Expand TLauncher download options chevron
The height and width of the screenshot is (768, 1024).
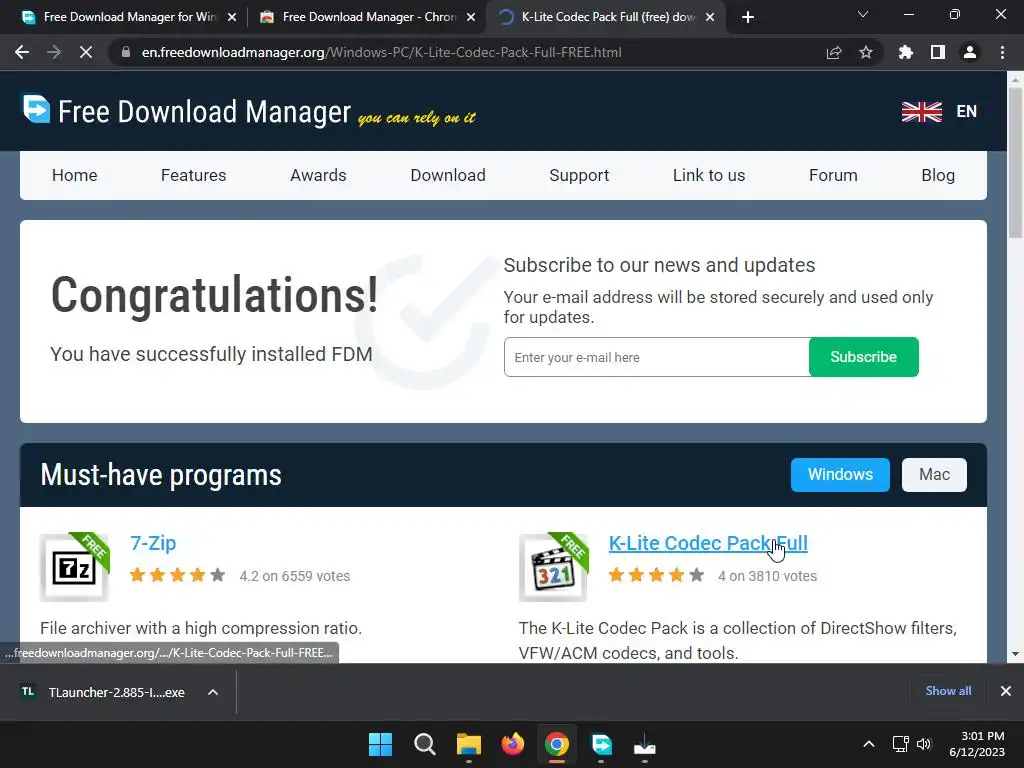(213, 692)
